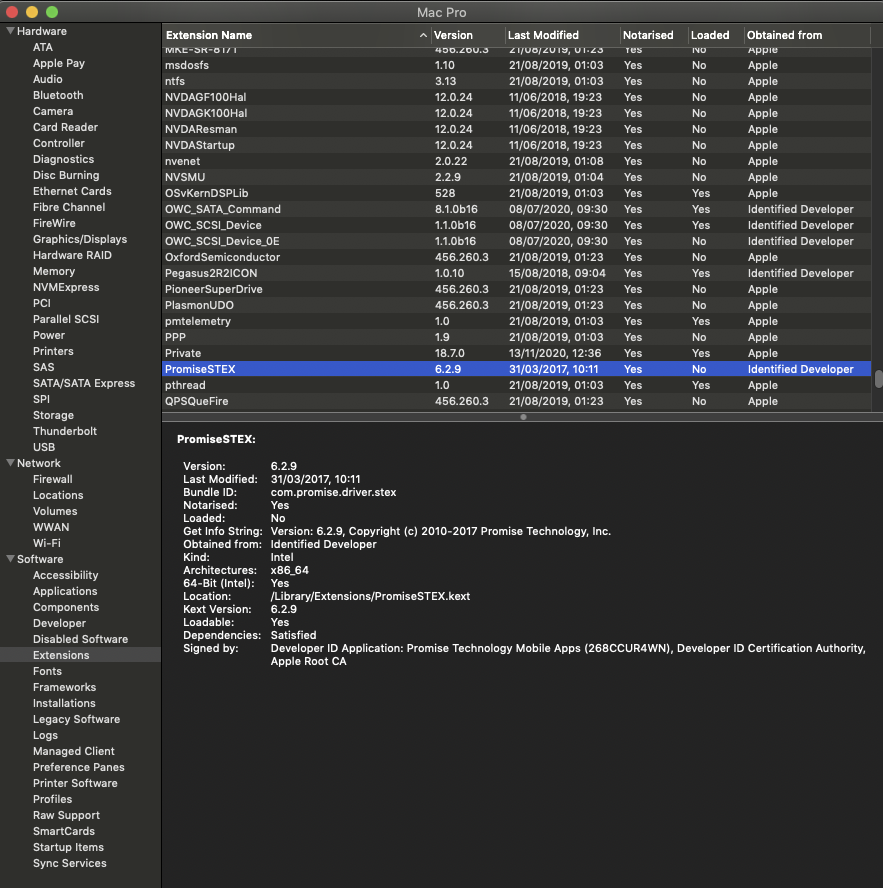Select the NVDAStartup extension row
Screen dimensions: 883x888
point(200,145)
